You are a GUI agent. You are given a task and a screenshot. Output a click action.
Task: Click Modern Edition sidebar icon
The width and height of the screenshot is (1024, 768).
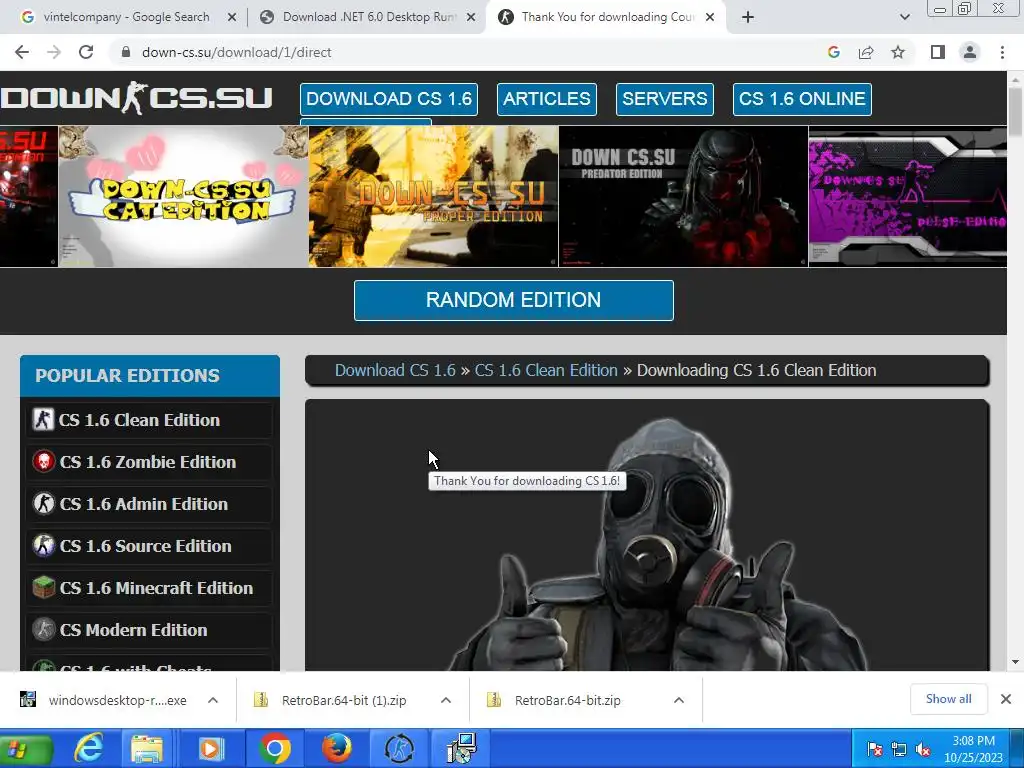[x=44, y=630]
